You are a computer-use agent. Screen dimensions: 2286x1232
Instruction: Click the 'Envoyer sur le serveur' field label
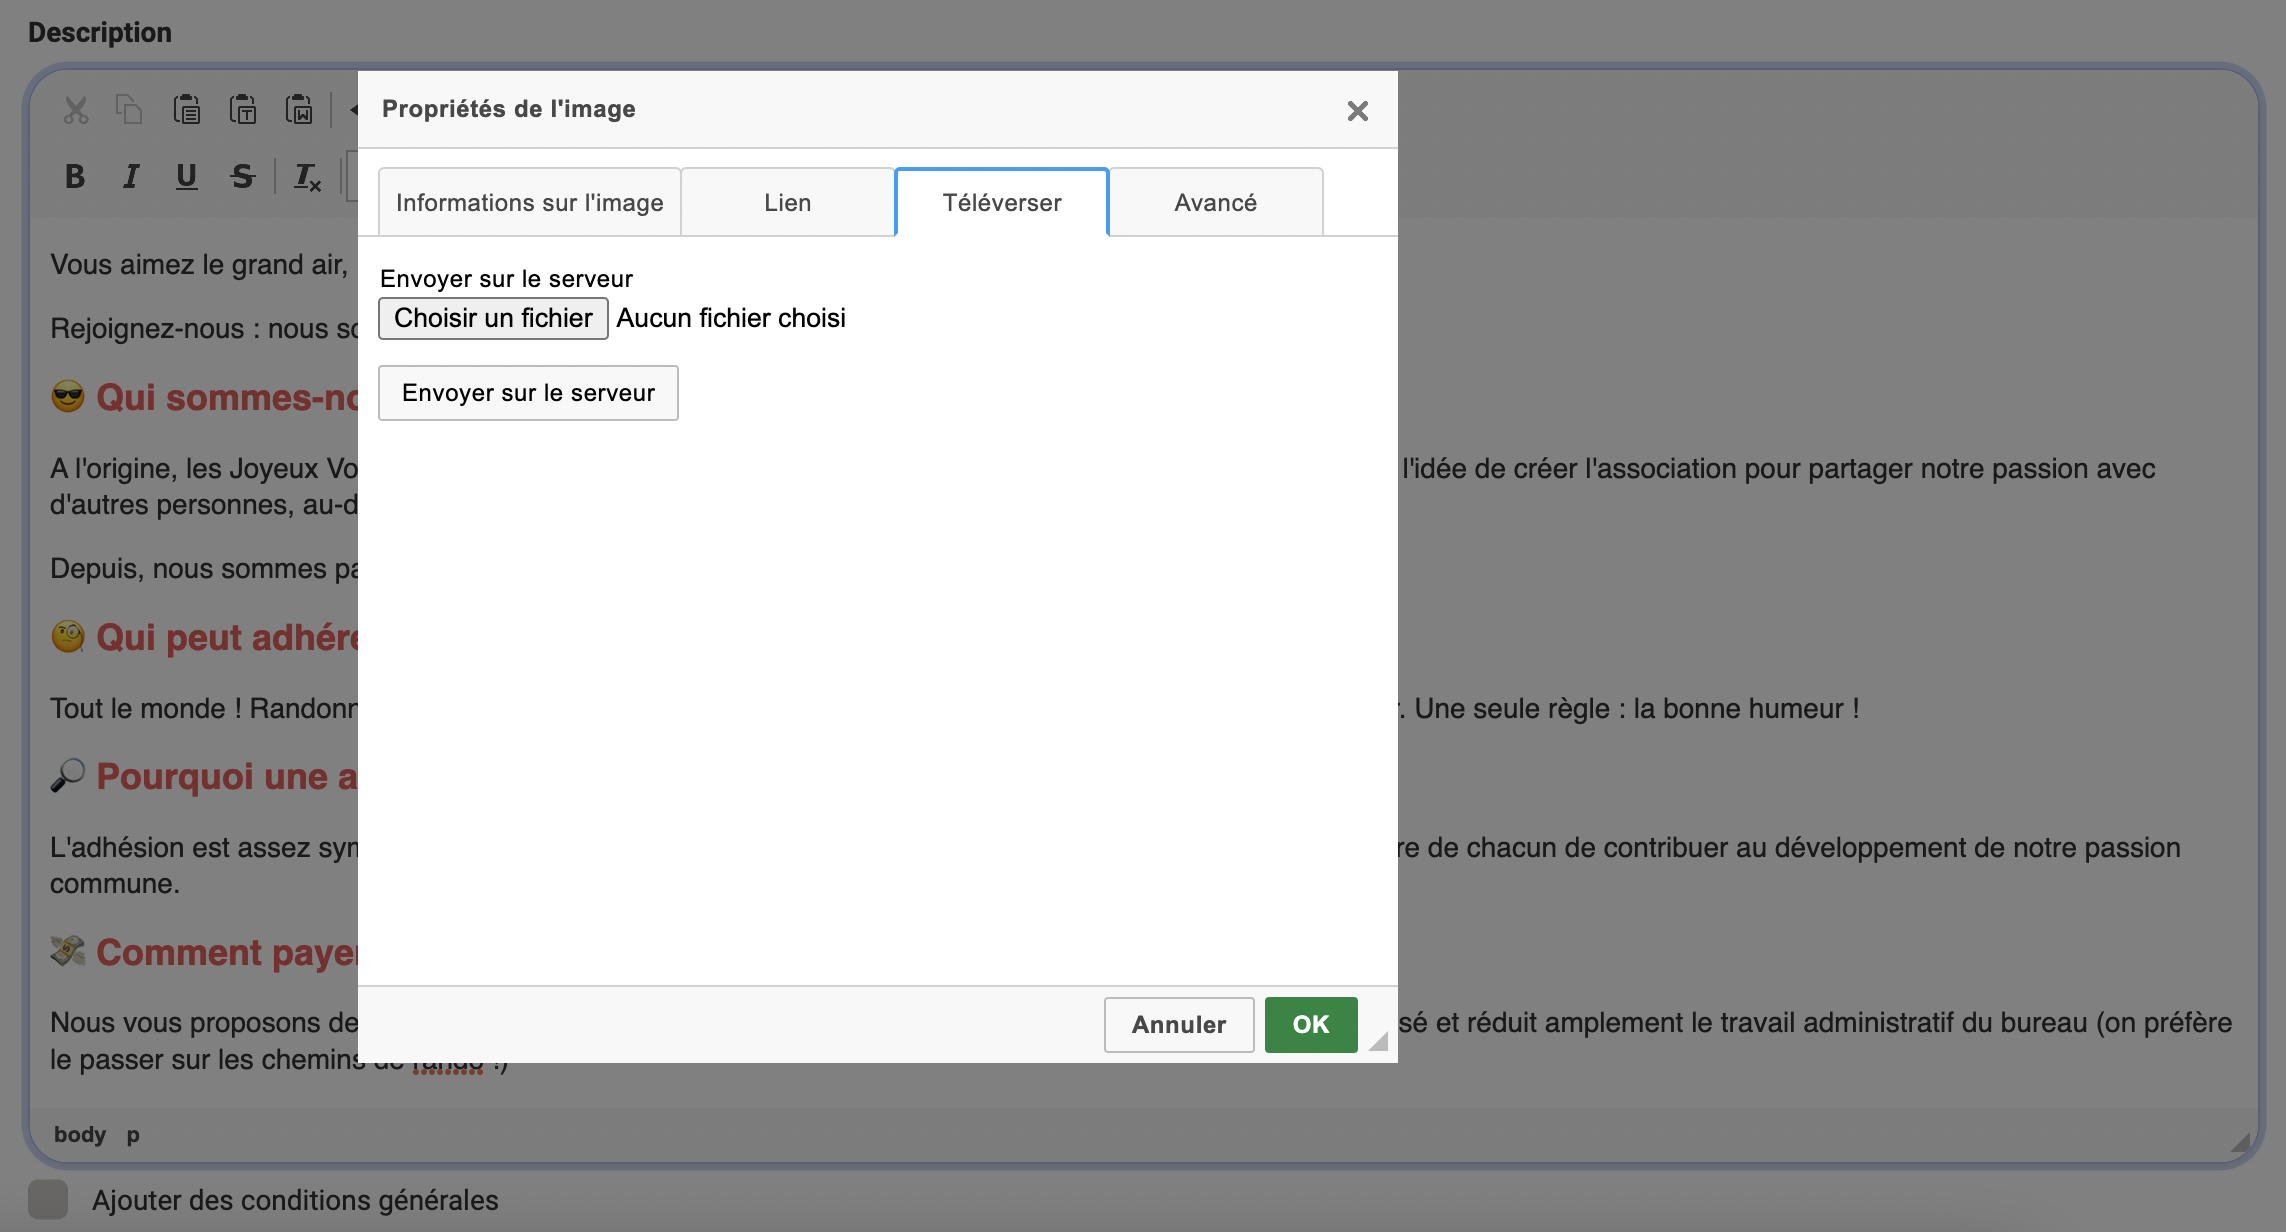(506, 279)
